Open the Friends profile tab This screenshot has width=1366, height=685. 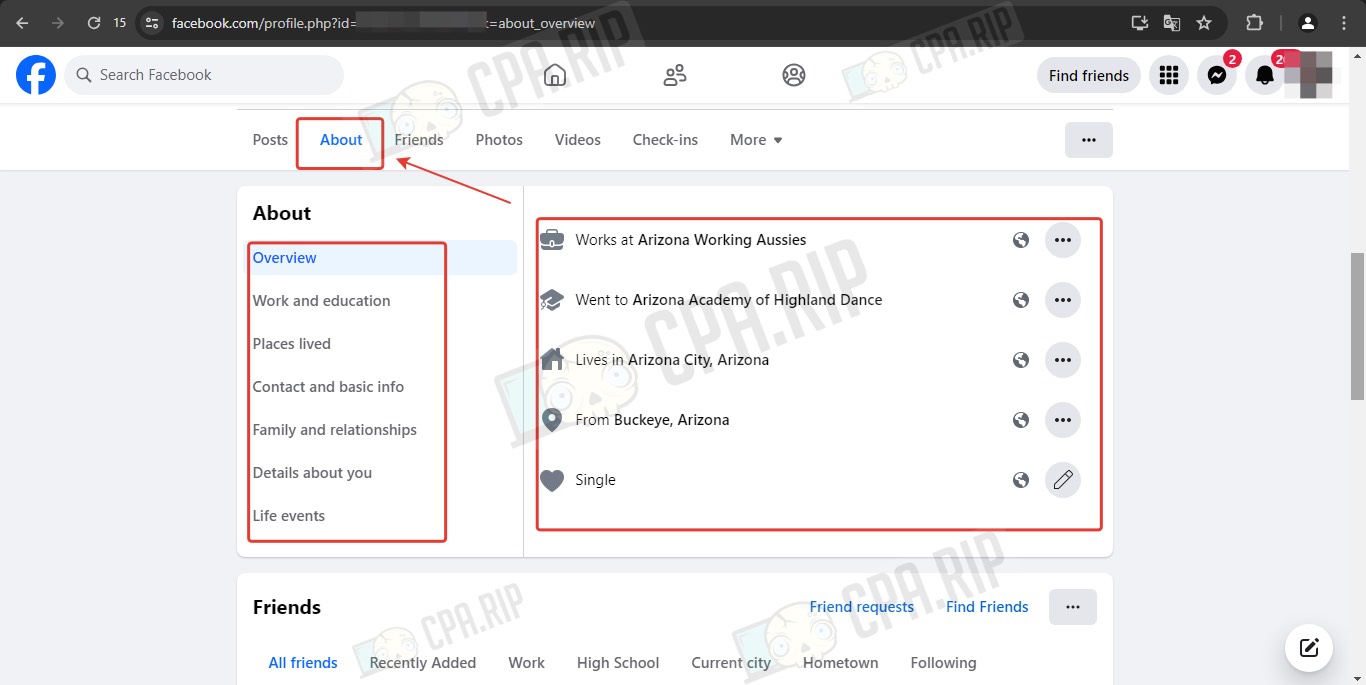coord(419,140)
